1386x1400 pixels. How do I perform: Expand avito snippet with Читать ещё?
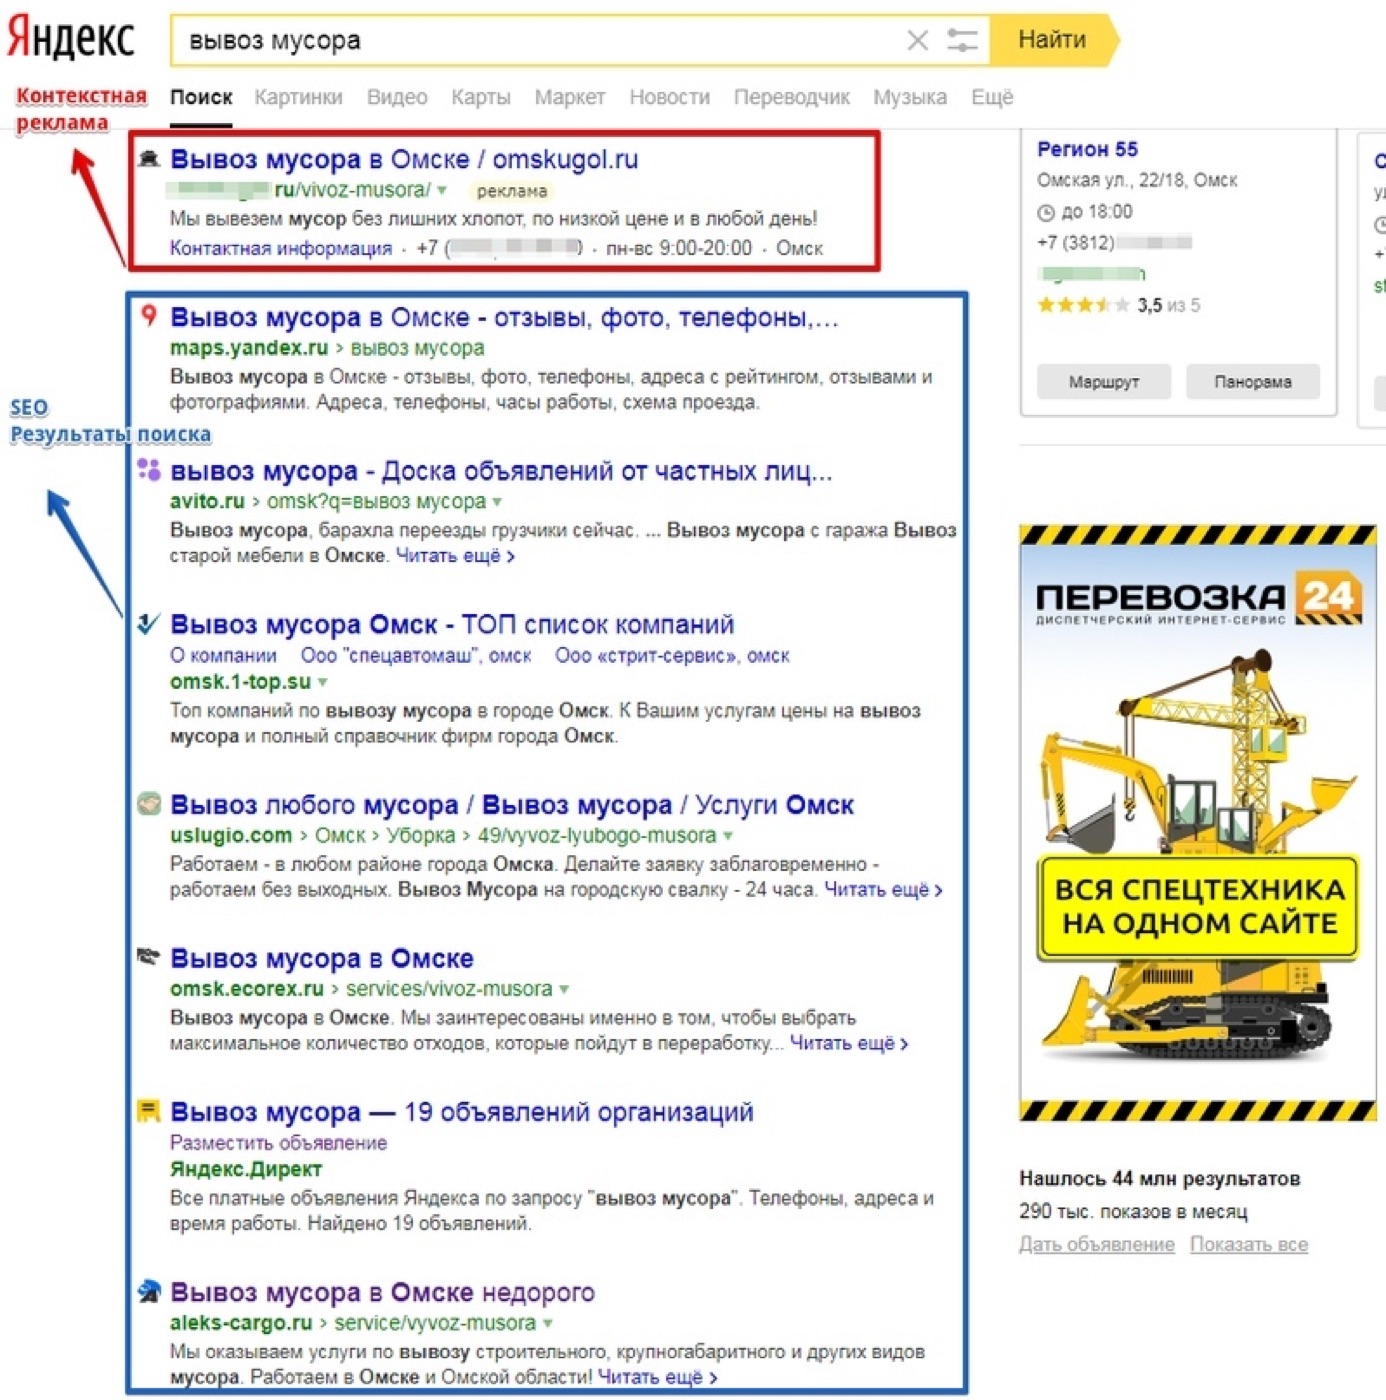455,556
